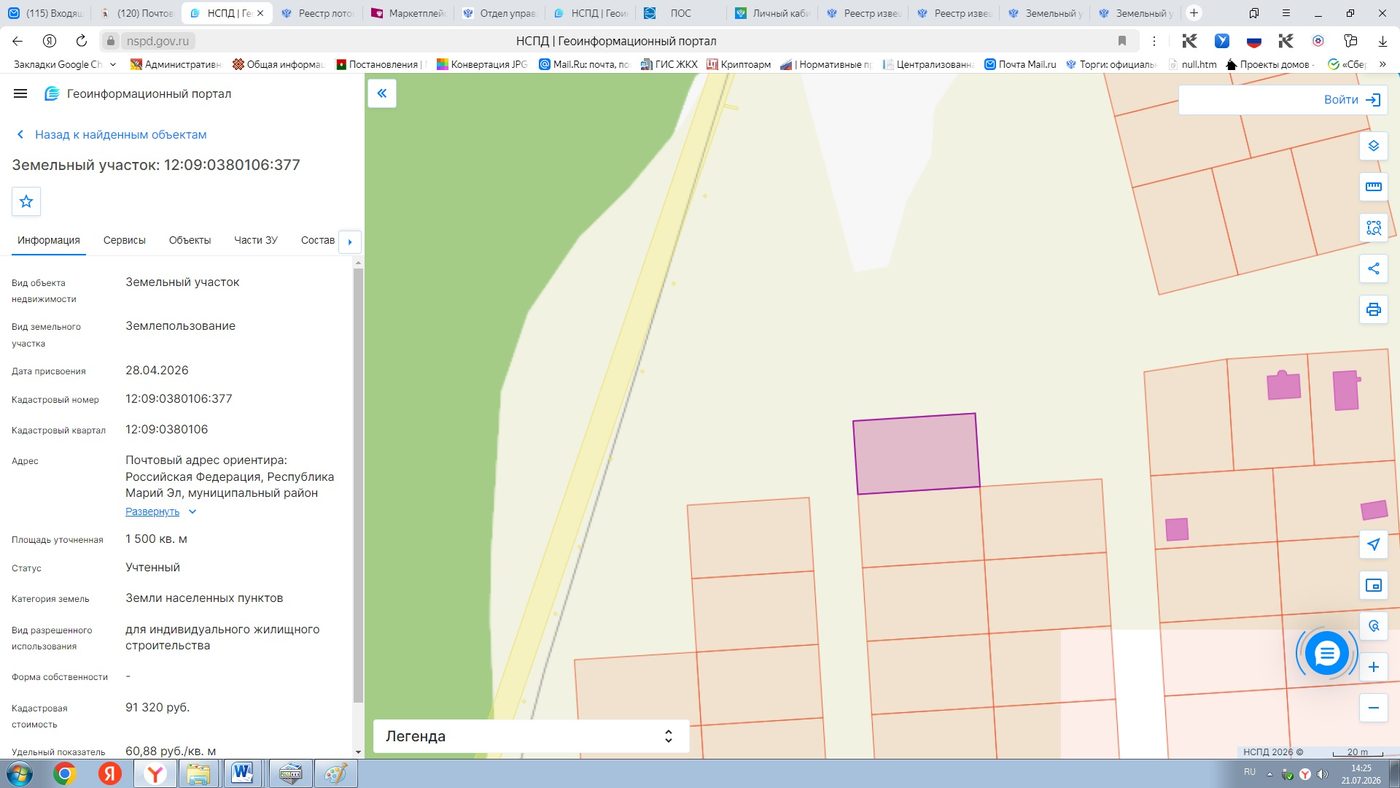Locate my position with arrow icon
The width and height of the screenshot is (1400, 788).
tap(1374, 544)
